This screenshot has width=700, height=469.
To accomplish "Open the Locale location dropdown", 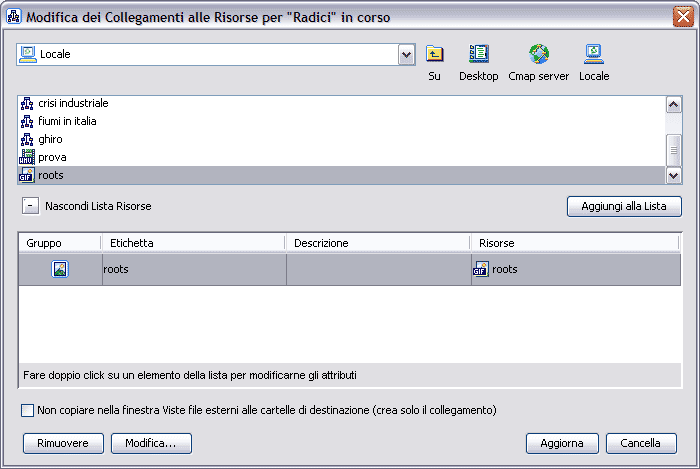I will 406,55.
